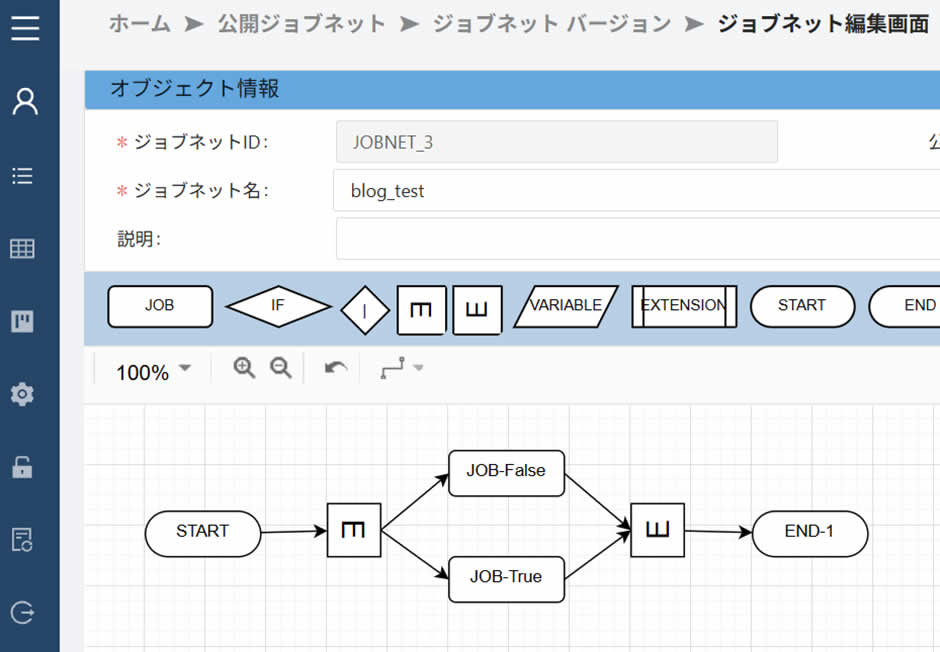Viewport: 940px width, 652px height.
Task: Zoom out using the magnifier minus icon
Action: (281, 368)
